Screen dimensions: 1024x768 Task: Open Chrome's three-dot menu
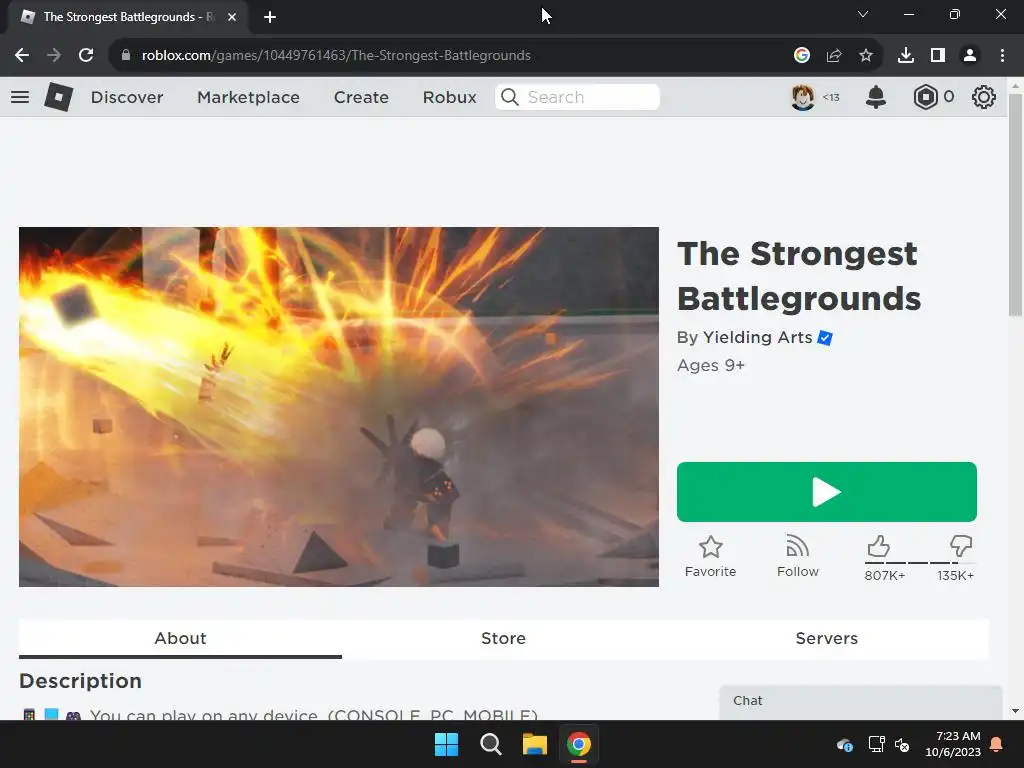pyautogui.click(x=1002, y=56)
